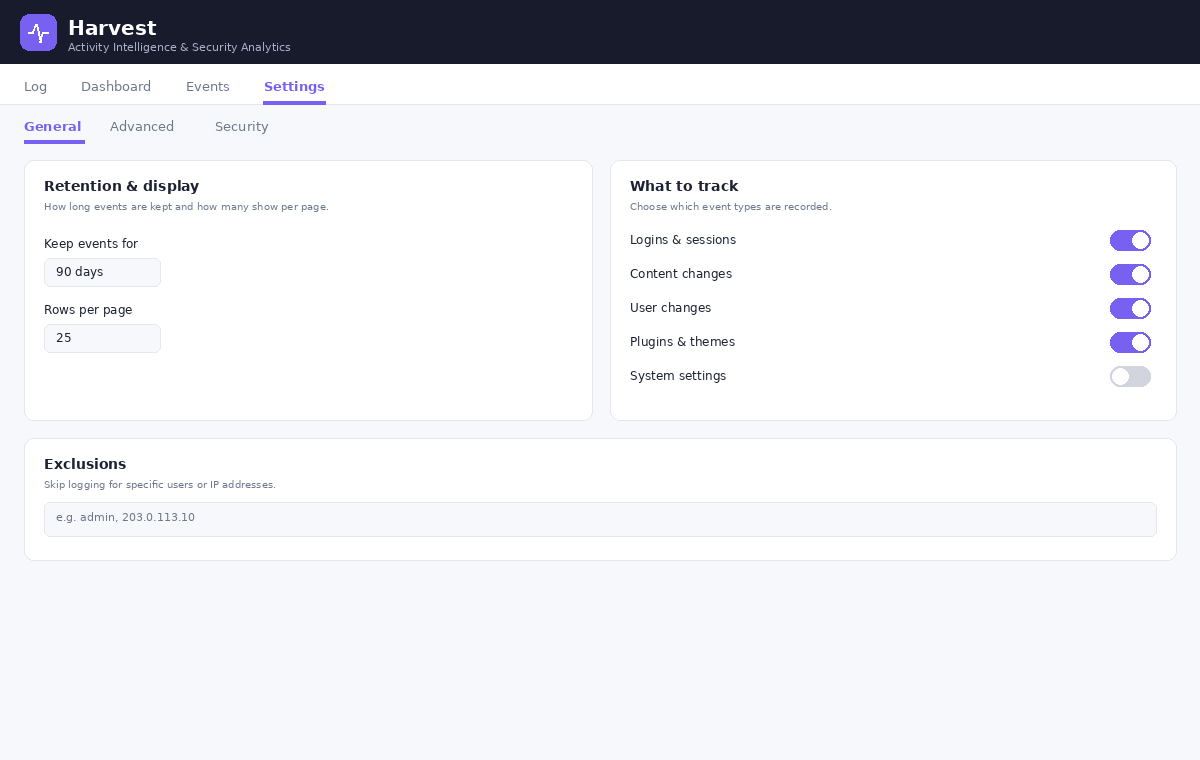The width and height of the screenshot is (1200, 760).
Task: Click the Plugins & themes label
Action: [682, 342]
